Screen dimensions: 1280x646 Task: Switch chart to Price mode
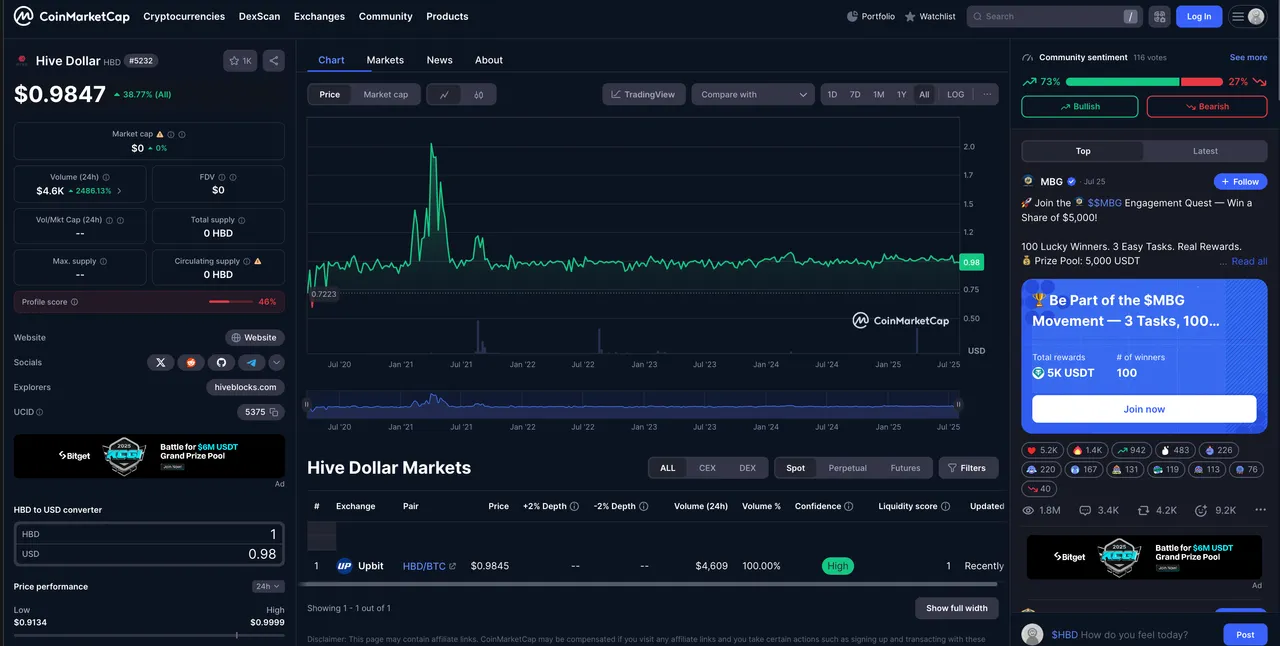click(330, 95)
